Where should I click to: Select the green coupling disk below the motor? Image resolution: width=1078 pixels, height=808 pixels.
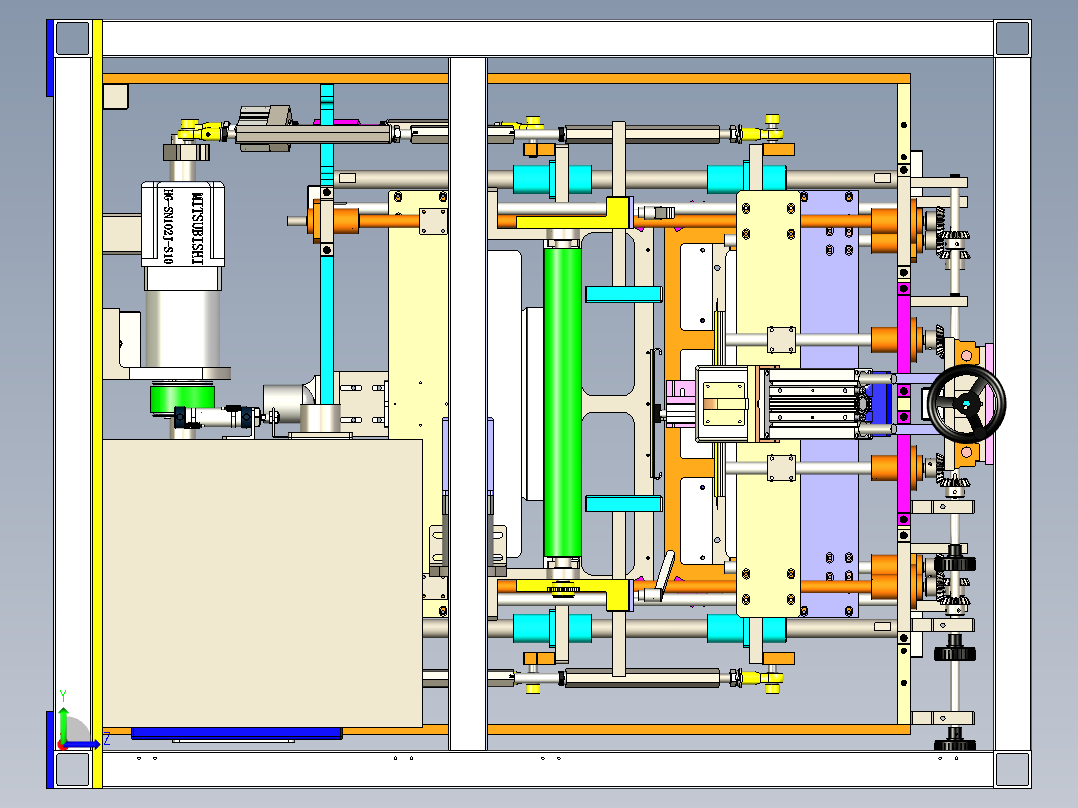click(182, 399)
